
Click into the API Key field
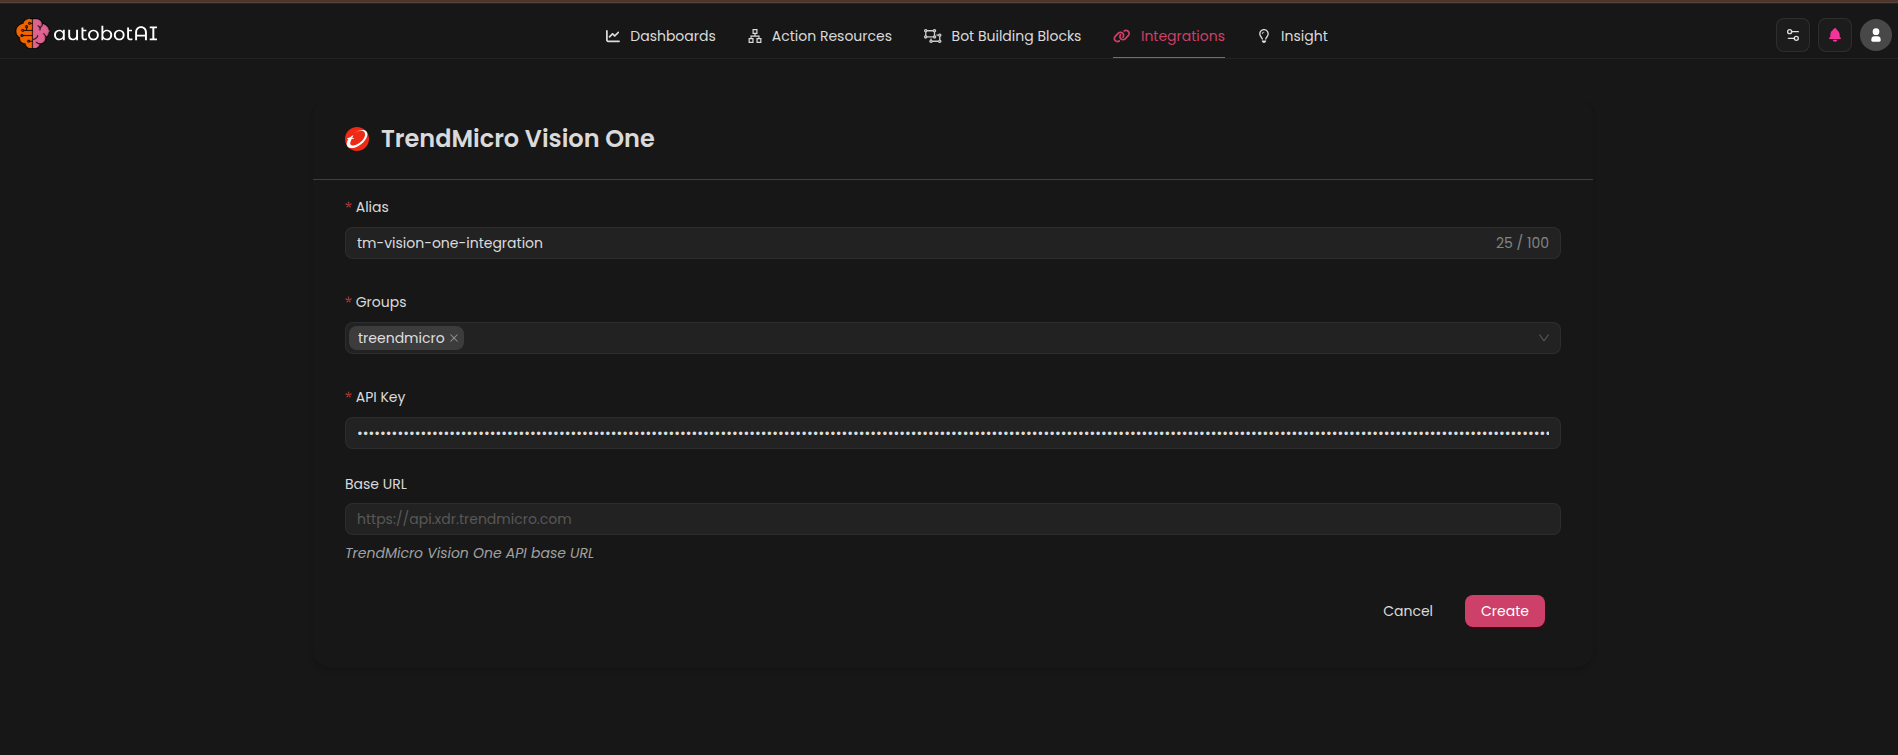click(952, 433)
